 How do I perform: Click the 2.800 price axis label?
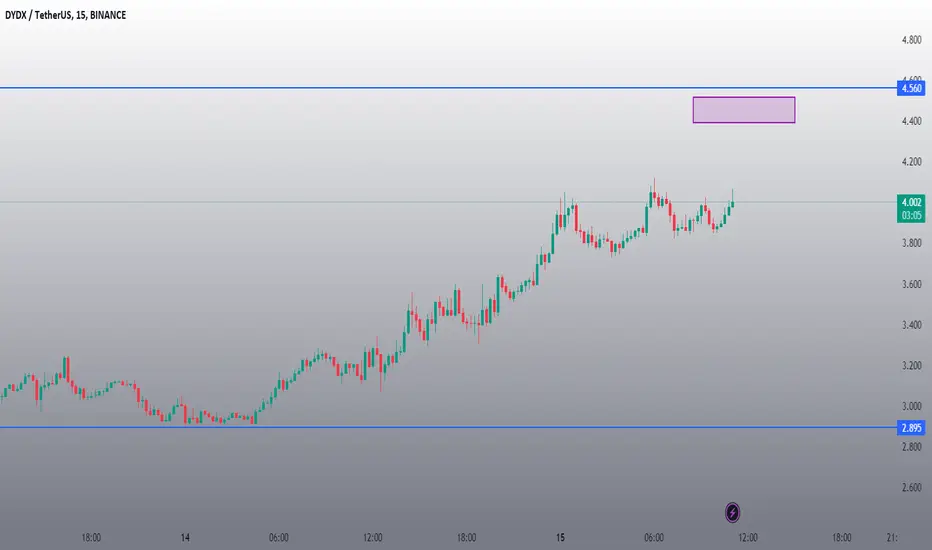coord(911,447)
